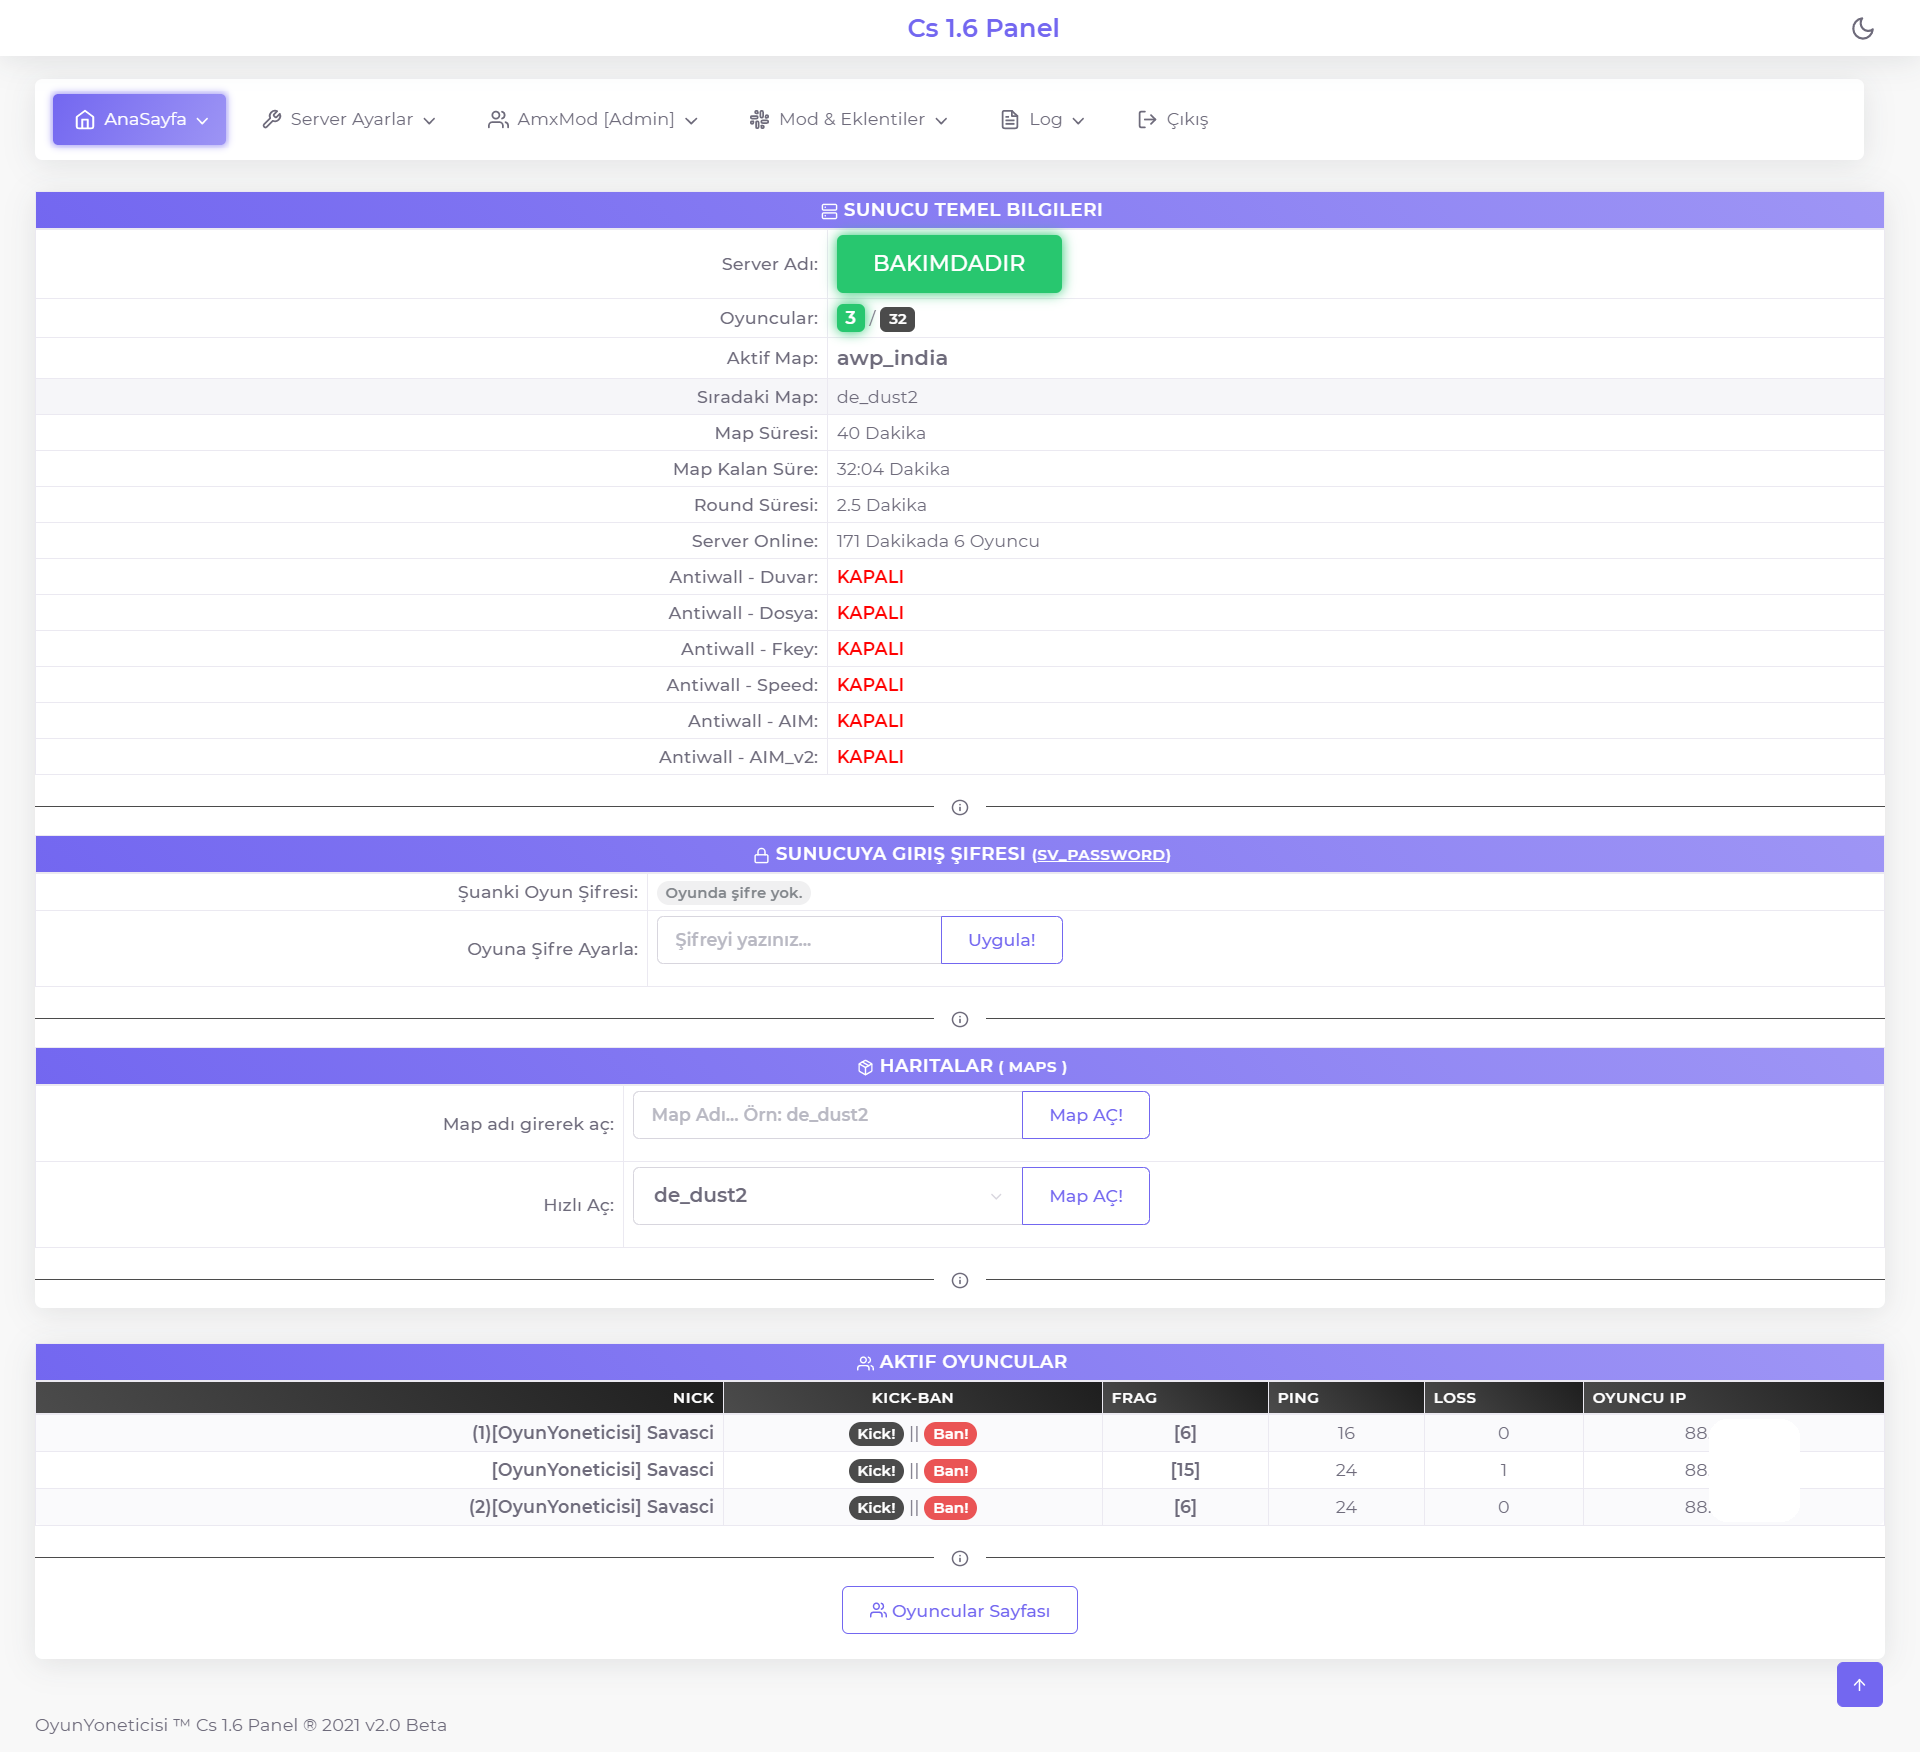Kick player (1)[OyunYoneticisi] Savasci

pos(876,1434)
